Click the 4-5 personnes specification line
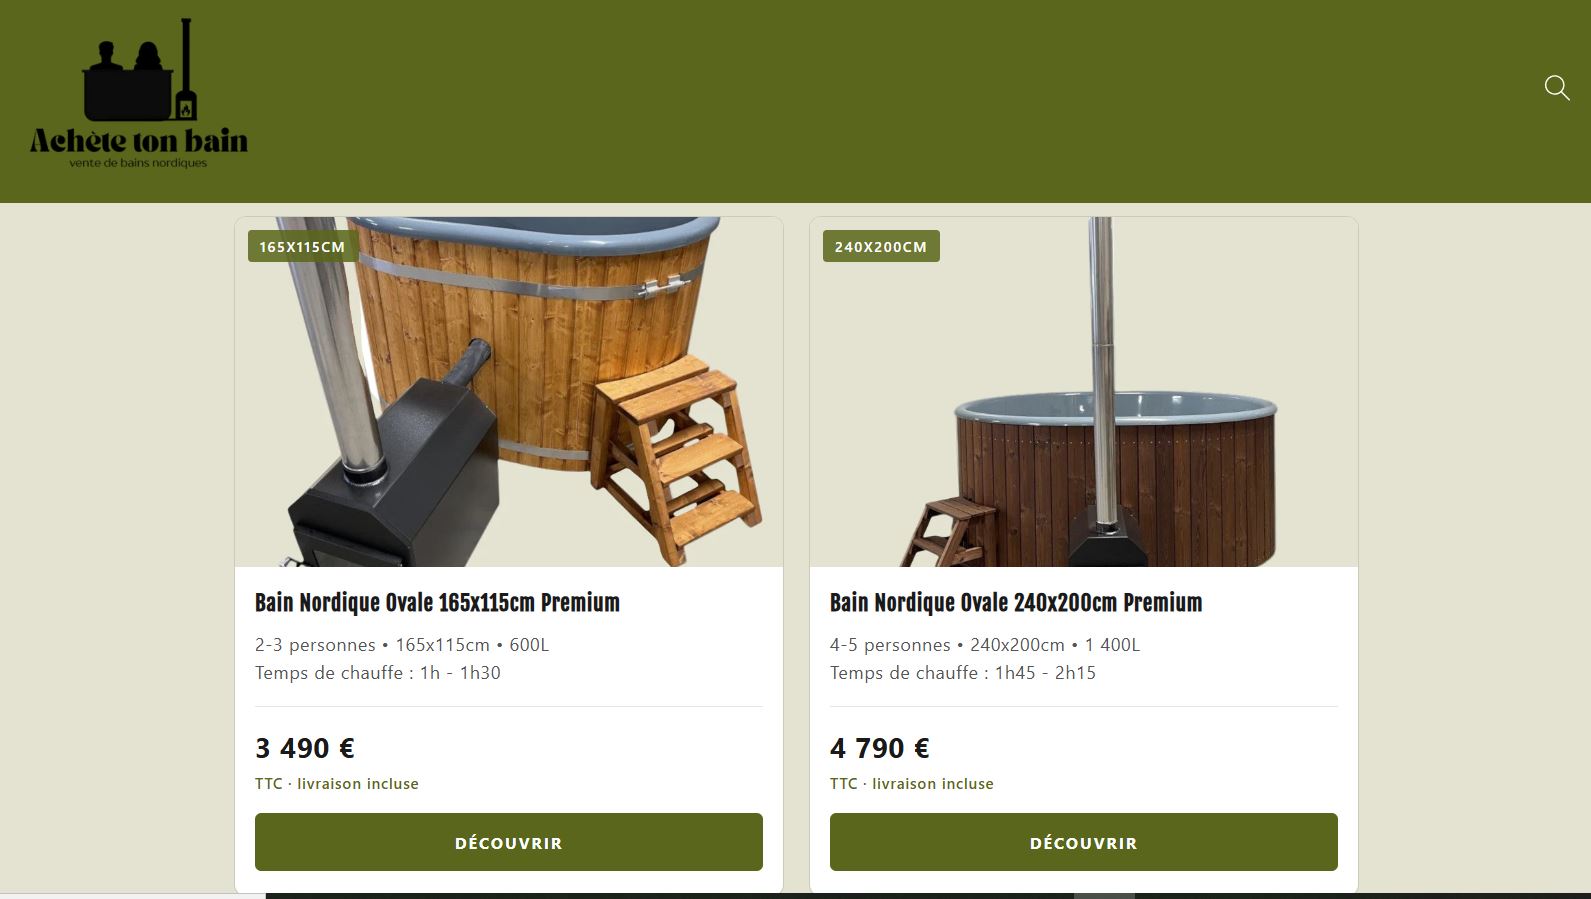The width and height of the screenshot is (1591, 899). click(x=985, y=645)
